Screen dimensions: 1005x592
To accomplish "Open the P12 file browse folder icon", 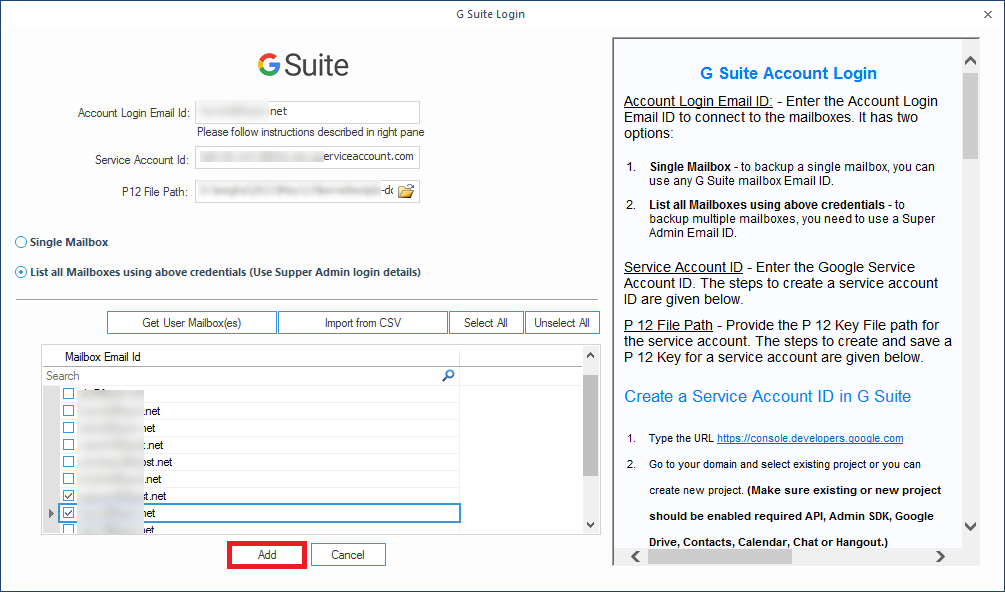I will click(406, 191).
